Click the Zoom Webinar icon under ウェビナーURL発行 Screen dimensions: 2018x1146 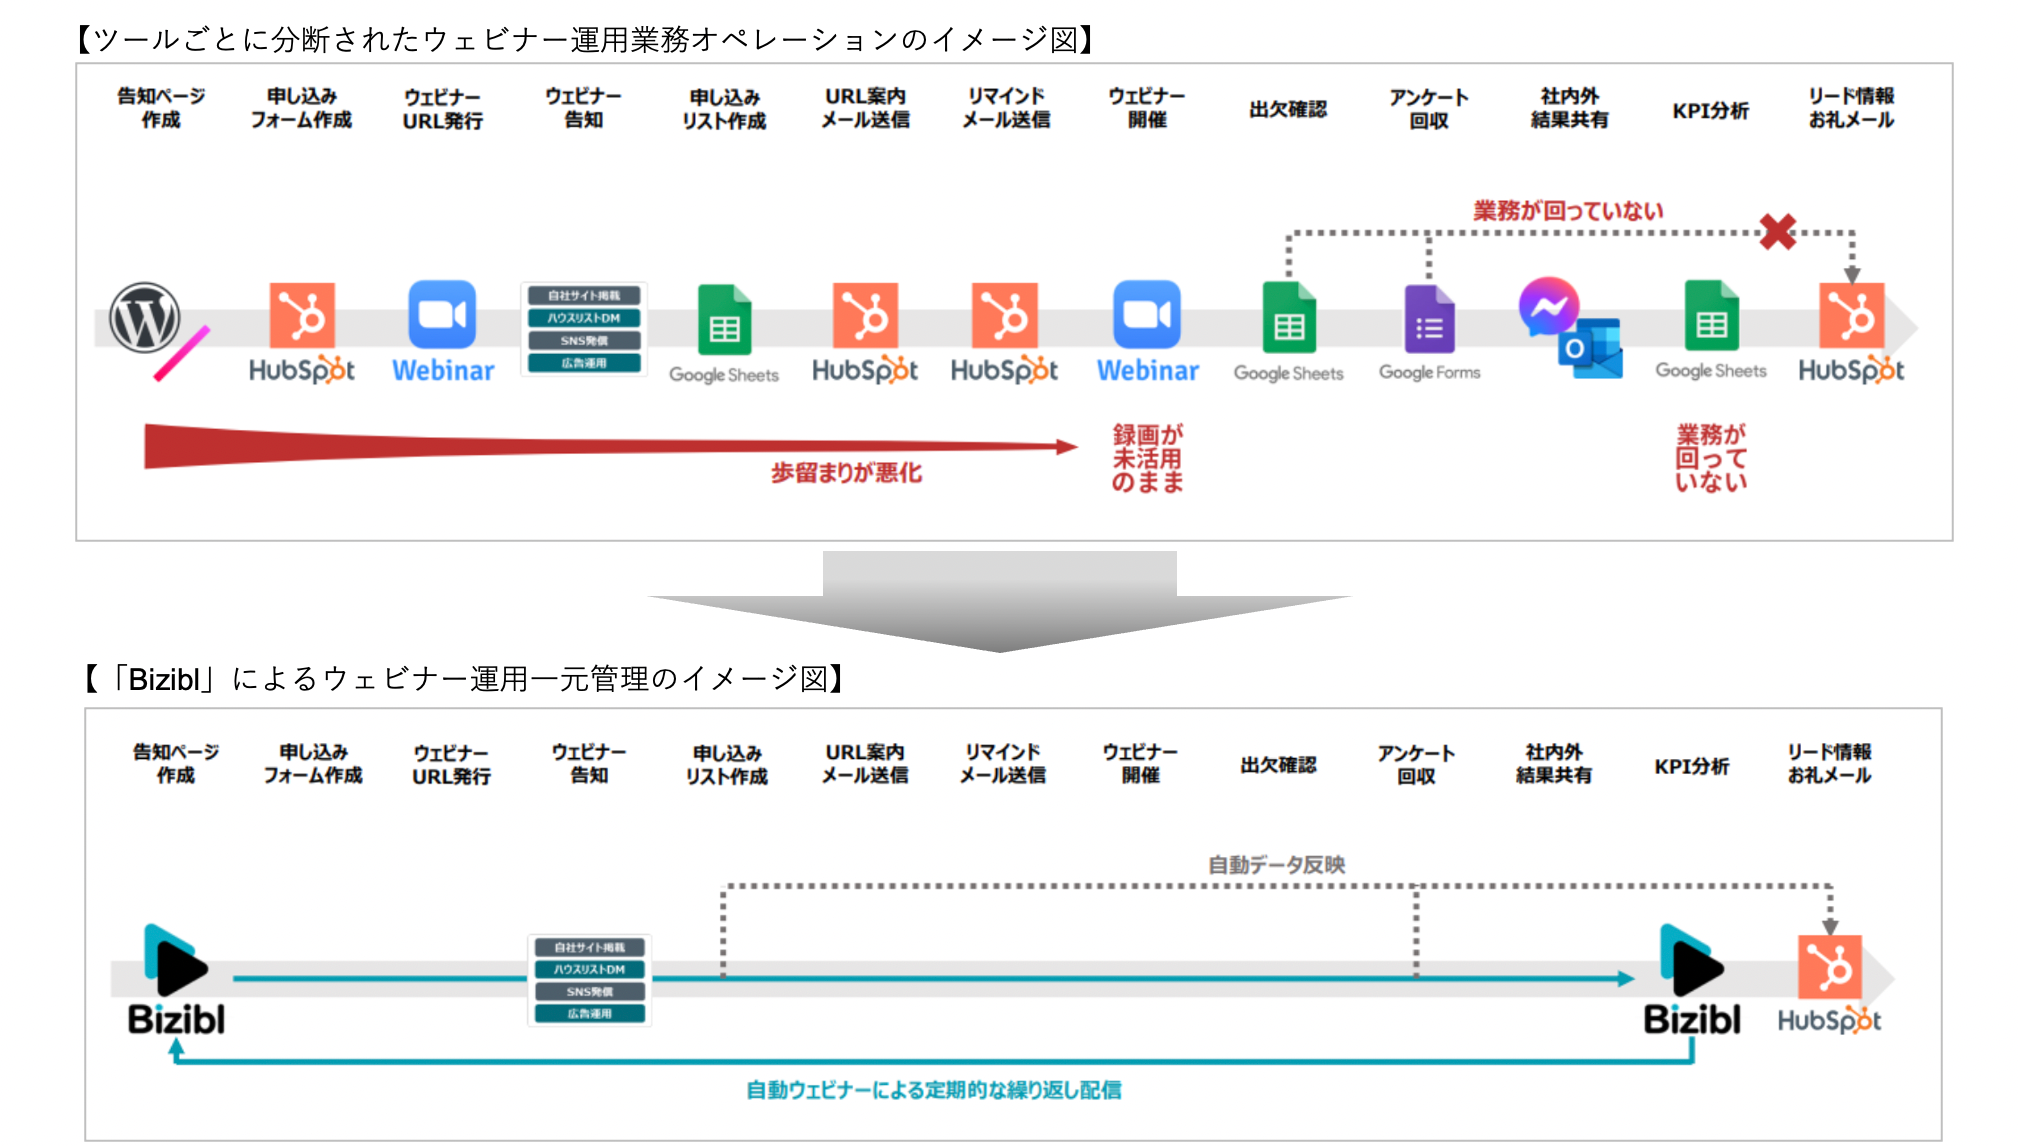(x=442, y=315)
